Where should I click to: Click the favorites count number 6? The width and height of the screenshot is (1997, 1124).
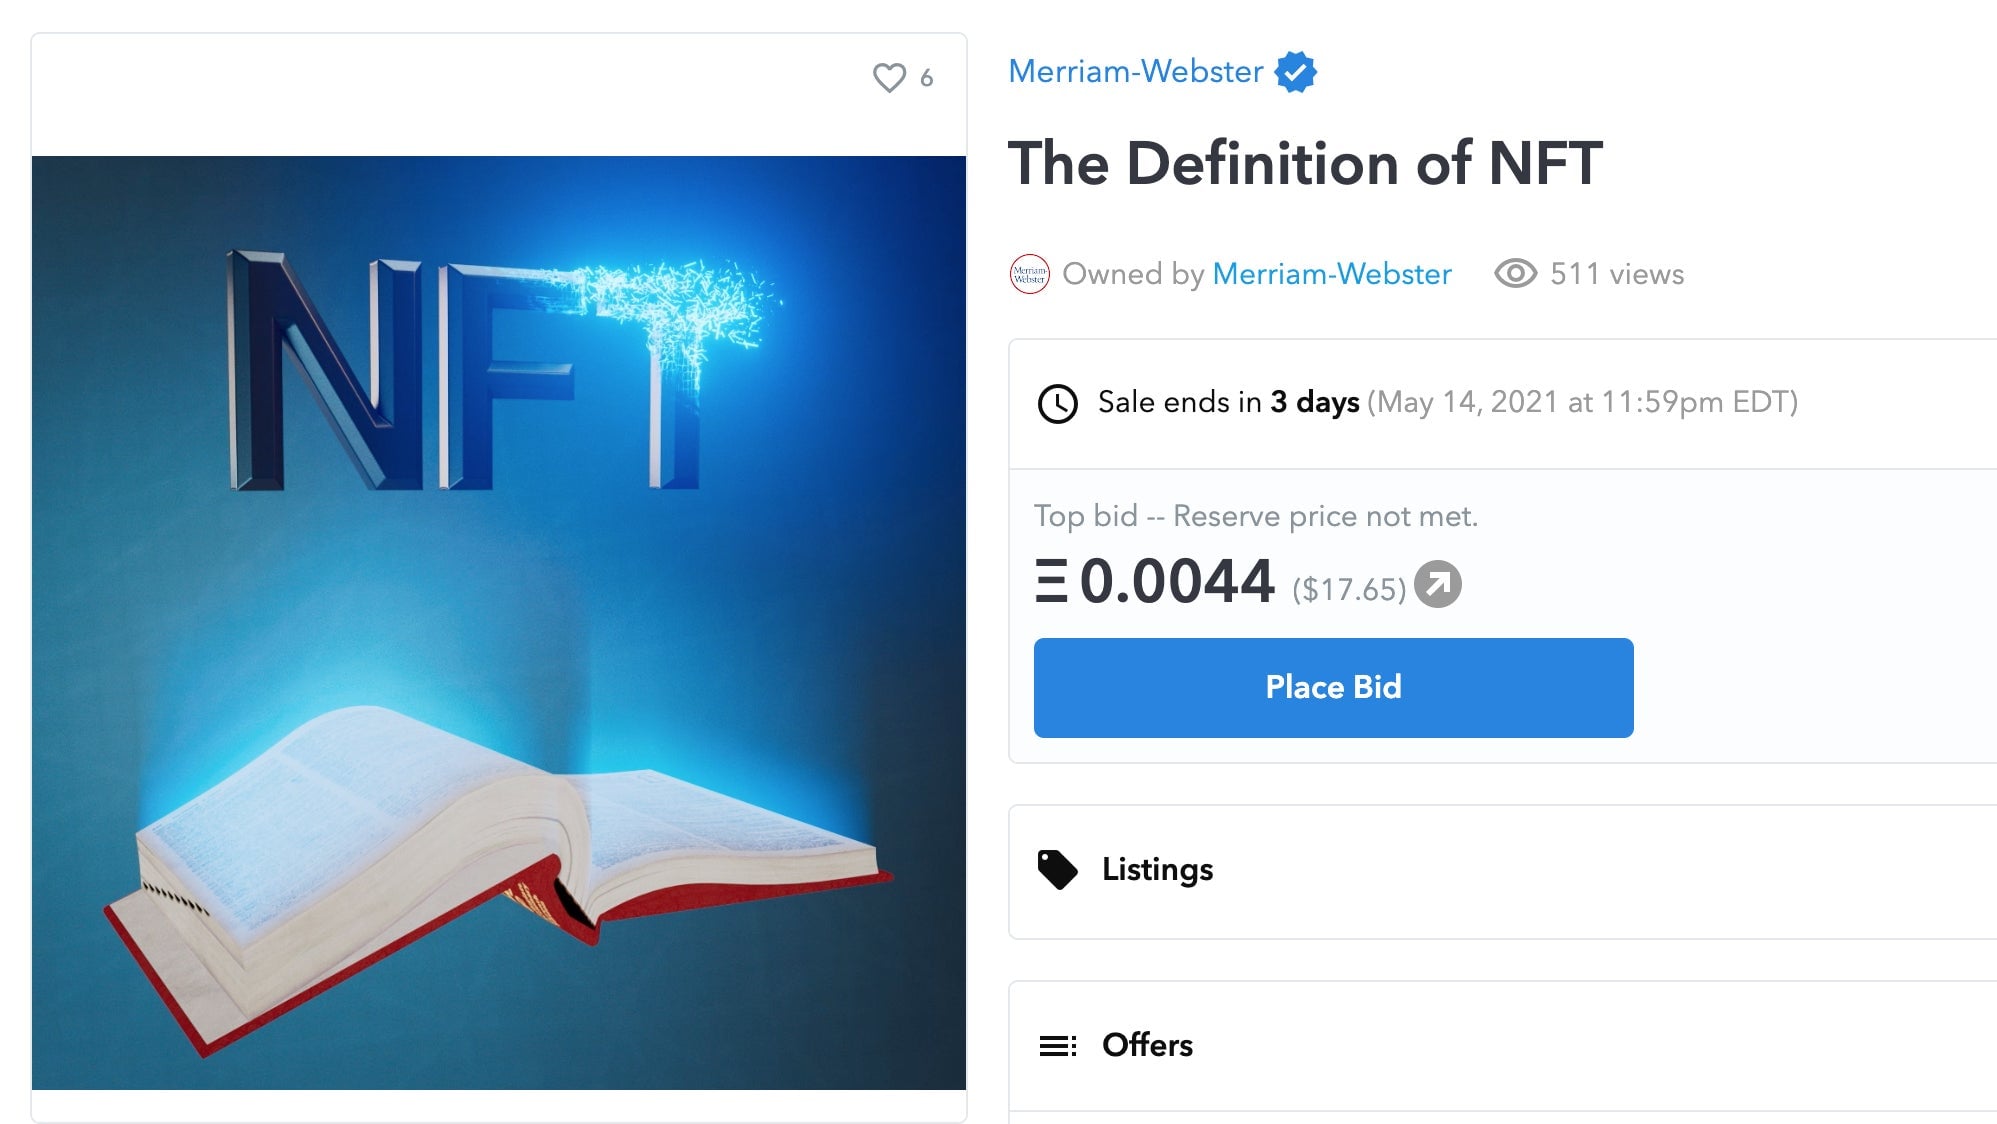pyautogui.click(x=927, y=78)
